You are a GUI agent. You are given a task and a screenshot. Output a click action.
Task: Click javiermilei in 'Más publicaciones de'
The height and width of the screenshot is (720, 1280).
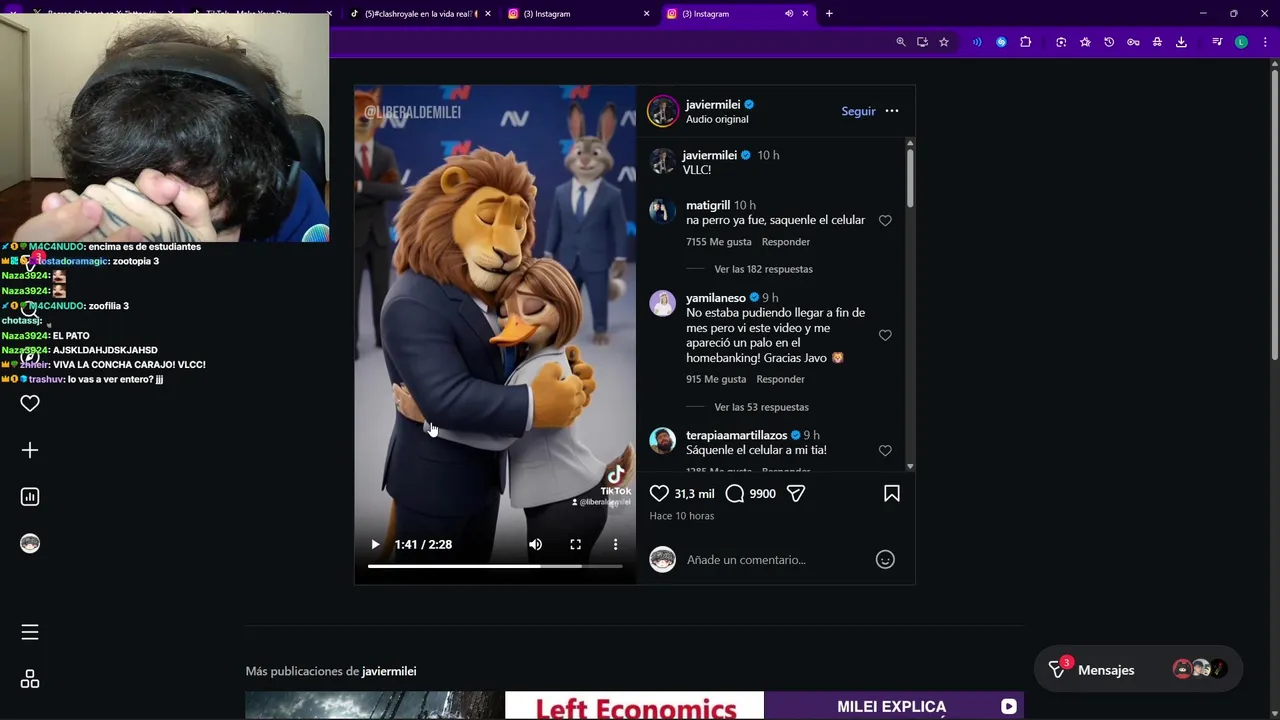click(389, 671)
